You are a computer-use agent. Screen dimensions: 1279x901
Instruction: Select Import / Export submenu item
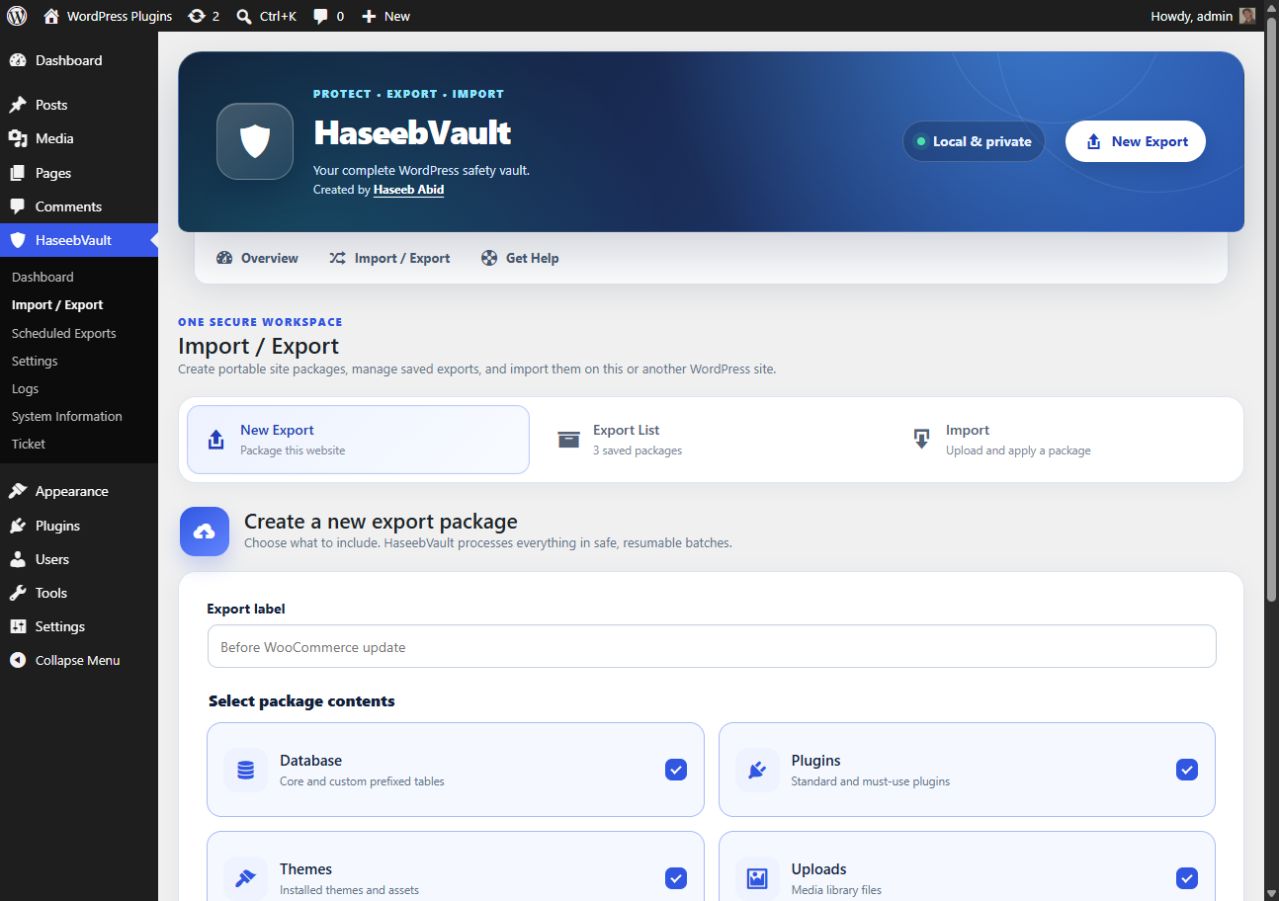(58, 305)
